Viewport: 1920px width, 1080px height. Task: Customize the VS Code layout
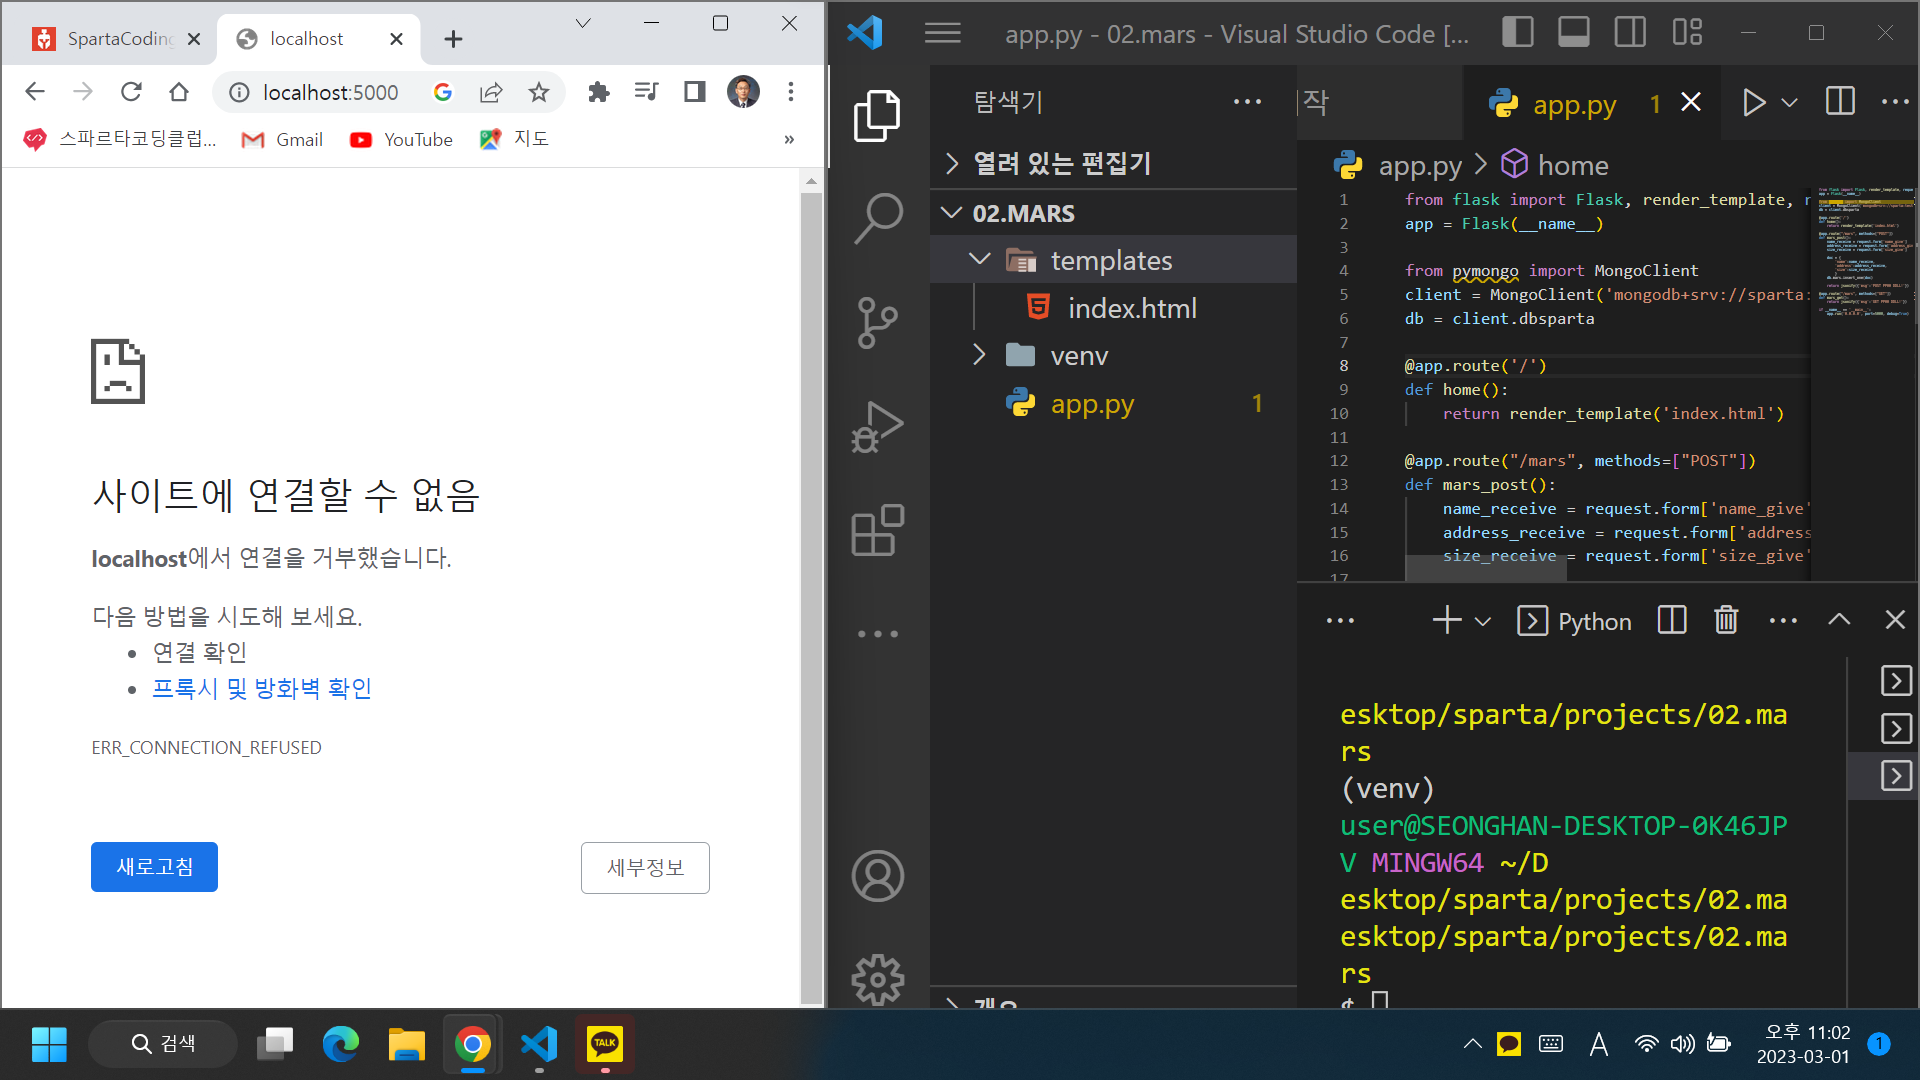(1687, 33)
